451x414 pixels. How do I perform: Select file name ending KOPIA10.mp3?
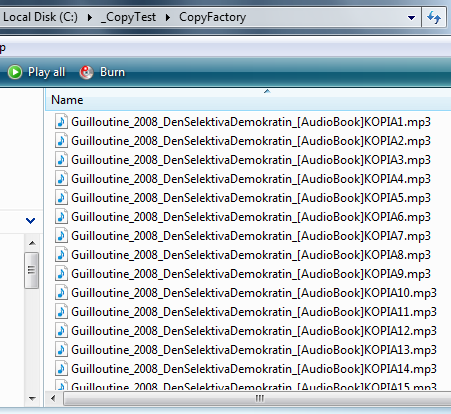pos(254,293)
